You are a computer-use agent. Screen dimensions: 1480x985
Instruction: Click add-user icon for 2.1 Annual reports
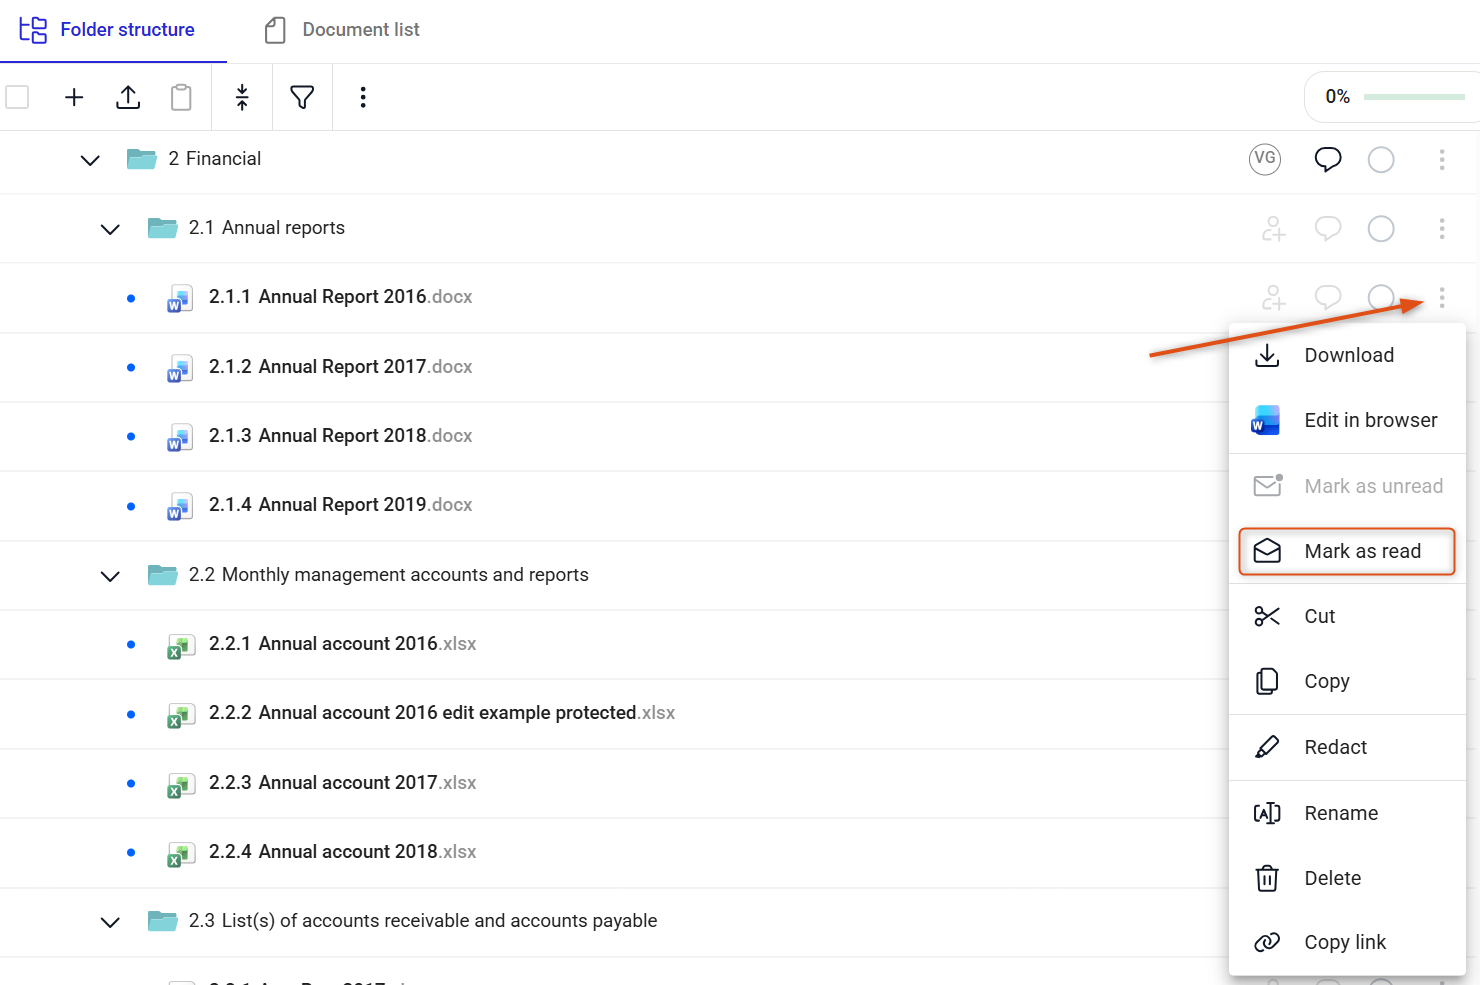point(1273,229)
